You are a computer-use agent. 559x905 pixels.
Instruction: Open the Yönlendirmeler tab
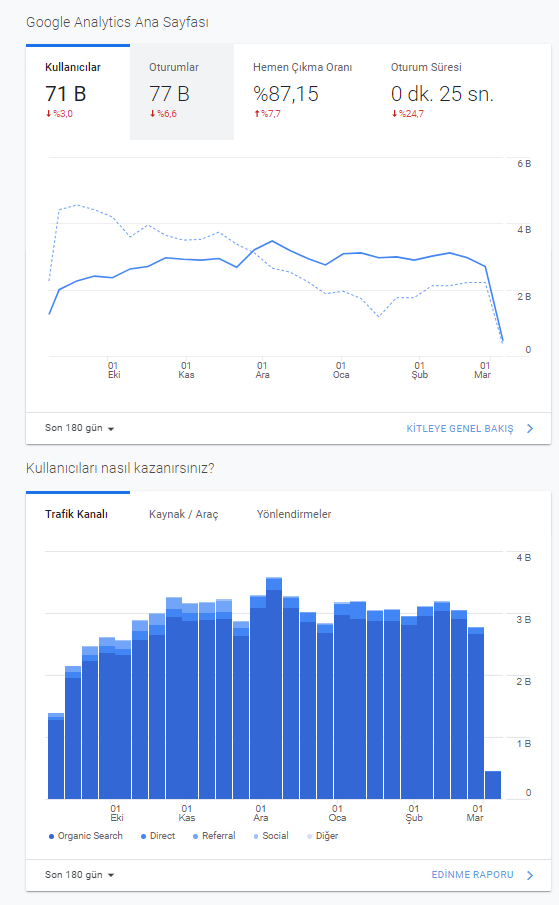[294, 514]
